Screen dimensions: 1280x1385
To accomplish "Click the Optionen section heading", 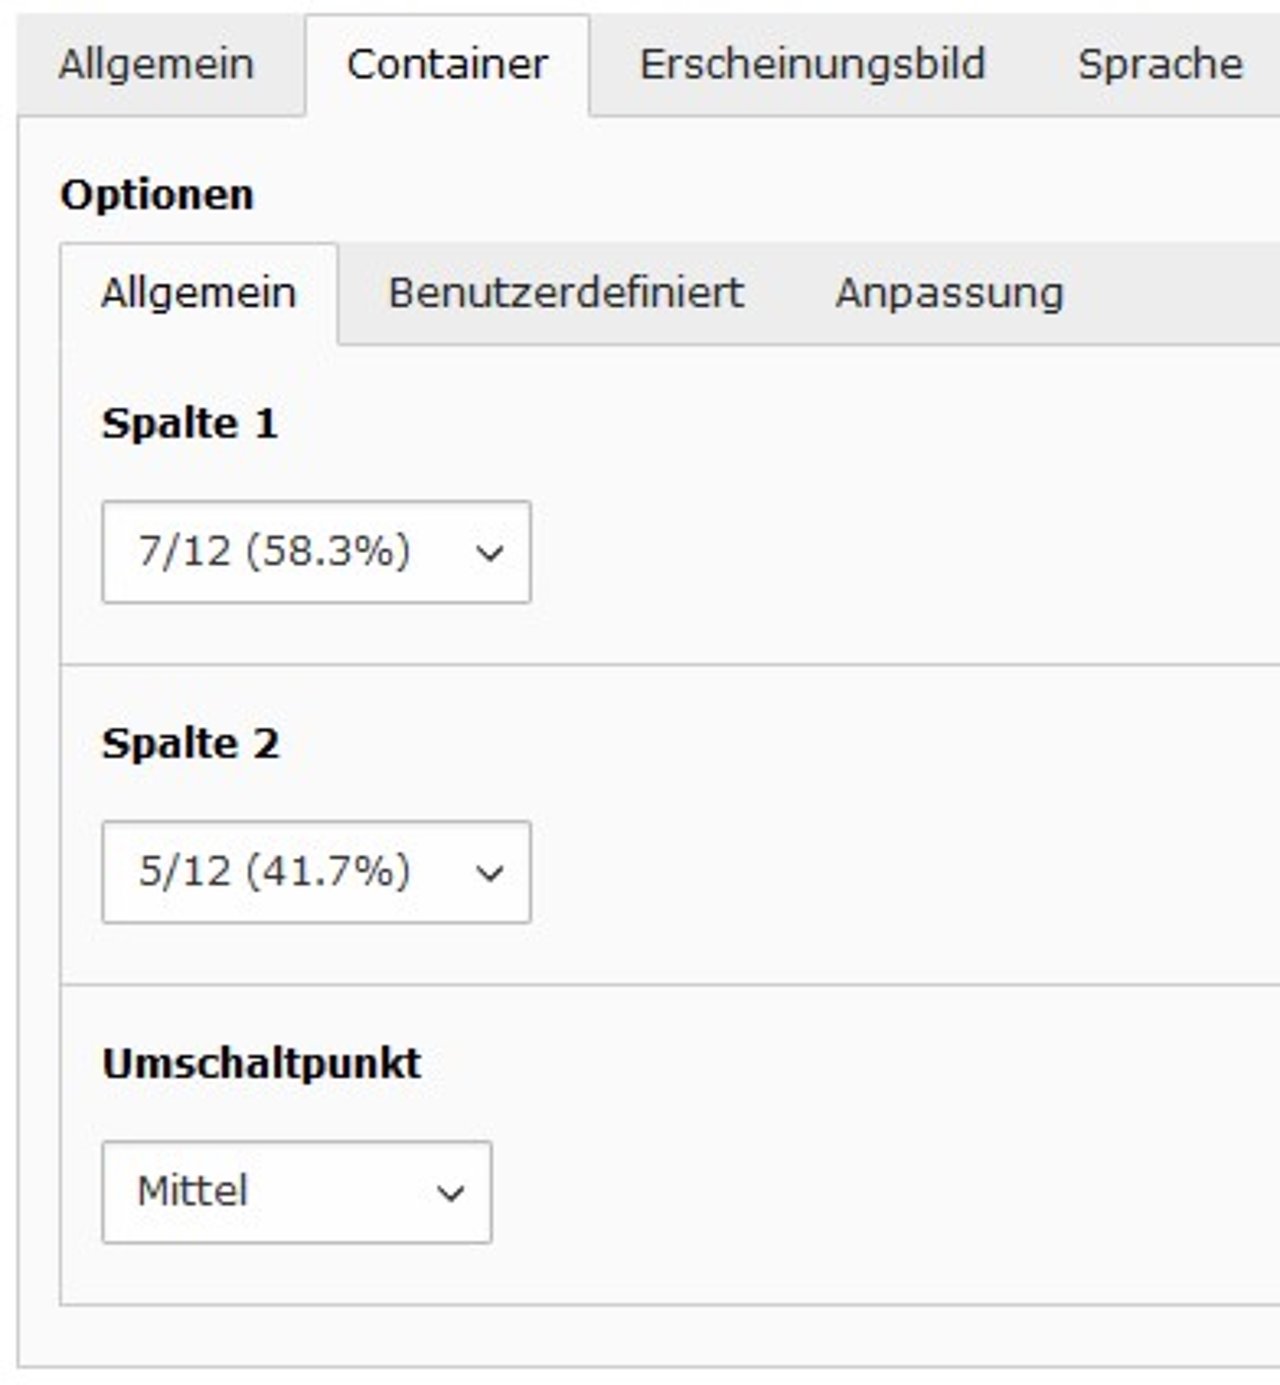I will click(x=157, y=195).
